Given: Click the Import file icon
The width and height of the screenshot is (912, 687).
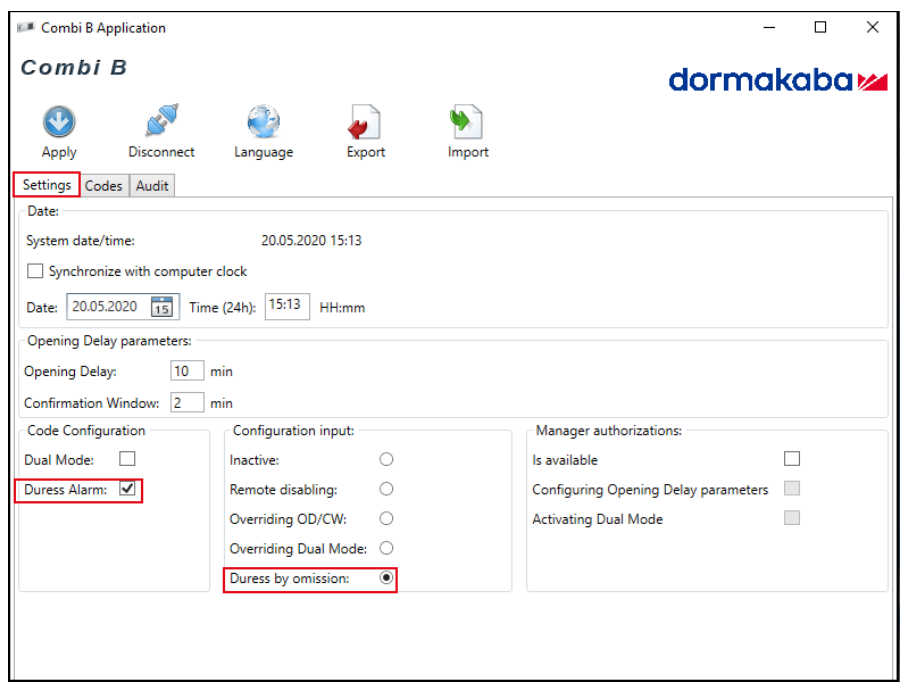Looking at the screenshot, I should pos(467,122).
